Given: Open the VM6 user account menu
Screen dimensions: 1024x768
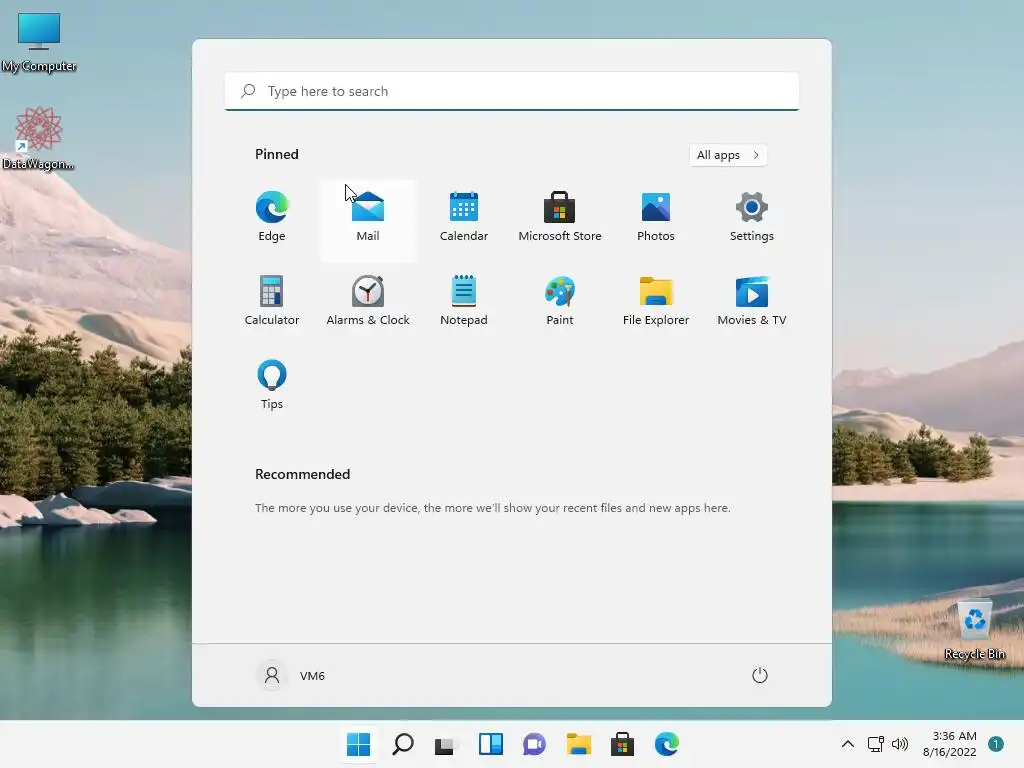Looking at the screenshot, I should point(291,675).
